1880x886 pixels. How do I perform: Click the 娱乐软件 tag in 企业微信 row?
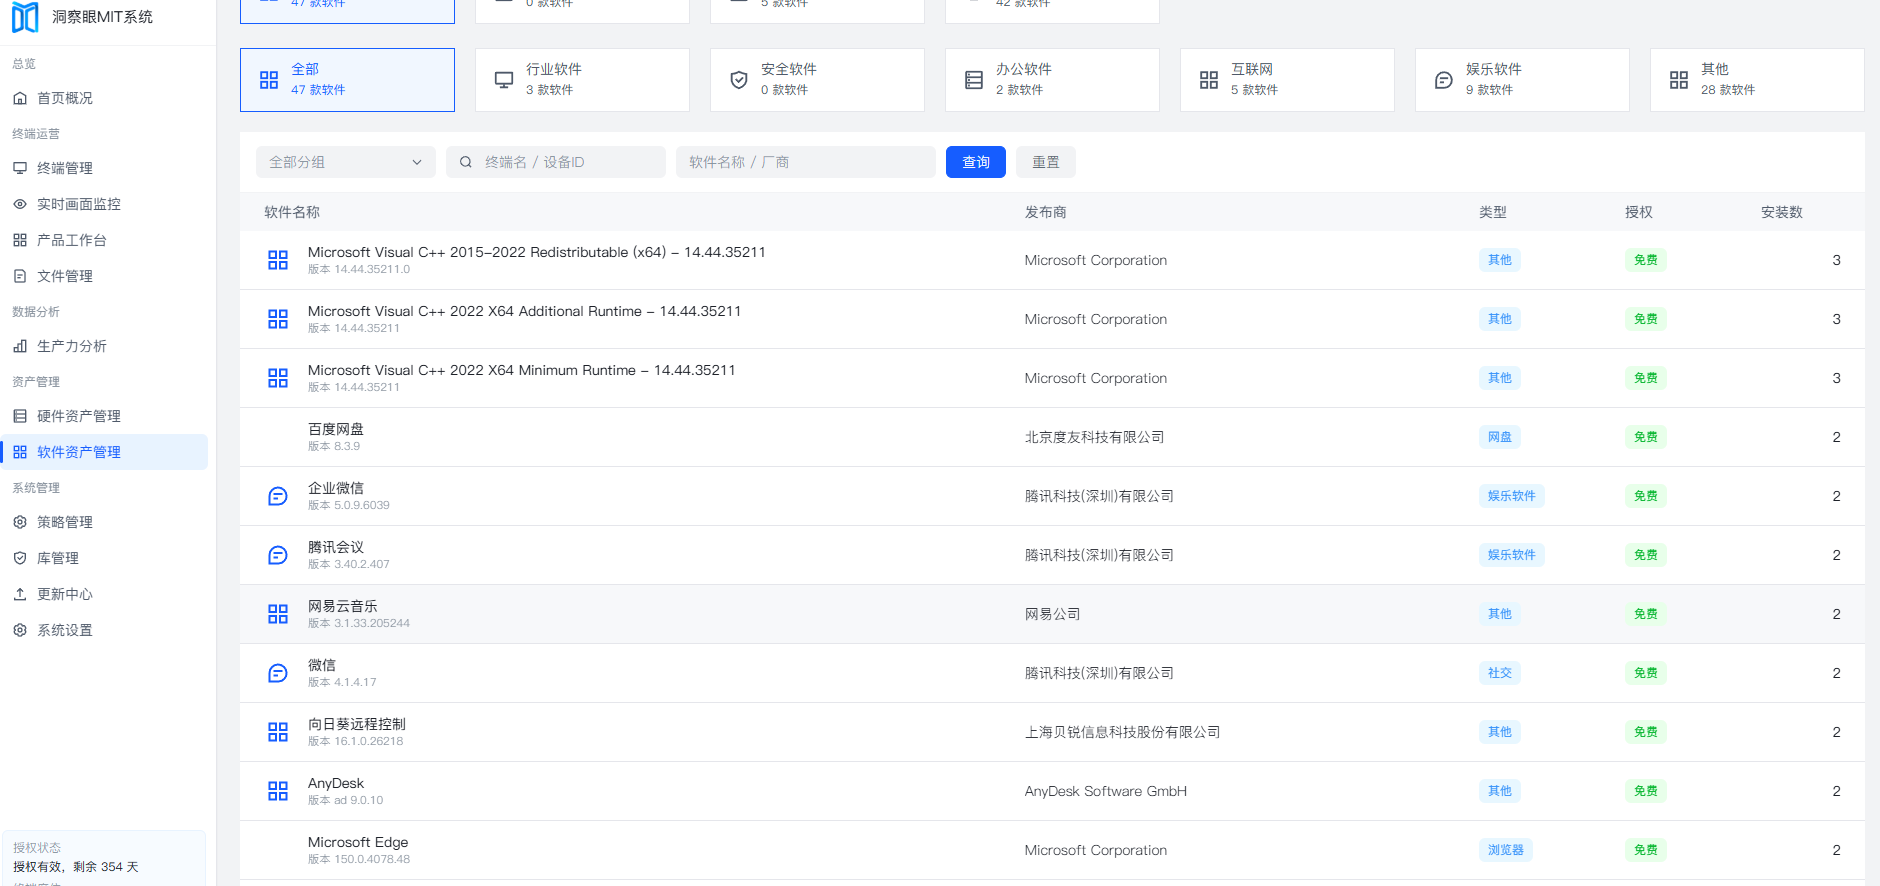[x=1512, y=496]
